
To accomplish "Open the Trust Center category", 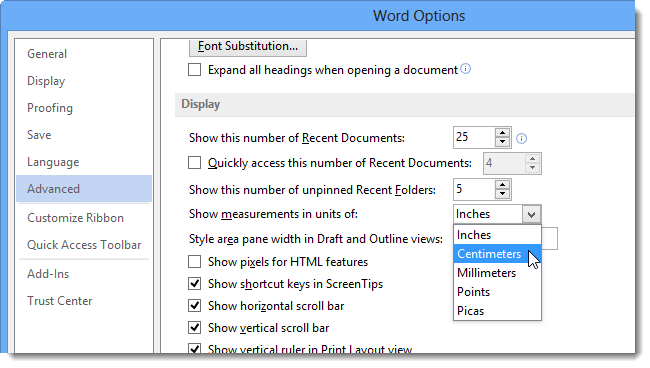I will coord(84,300).
